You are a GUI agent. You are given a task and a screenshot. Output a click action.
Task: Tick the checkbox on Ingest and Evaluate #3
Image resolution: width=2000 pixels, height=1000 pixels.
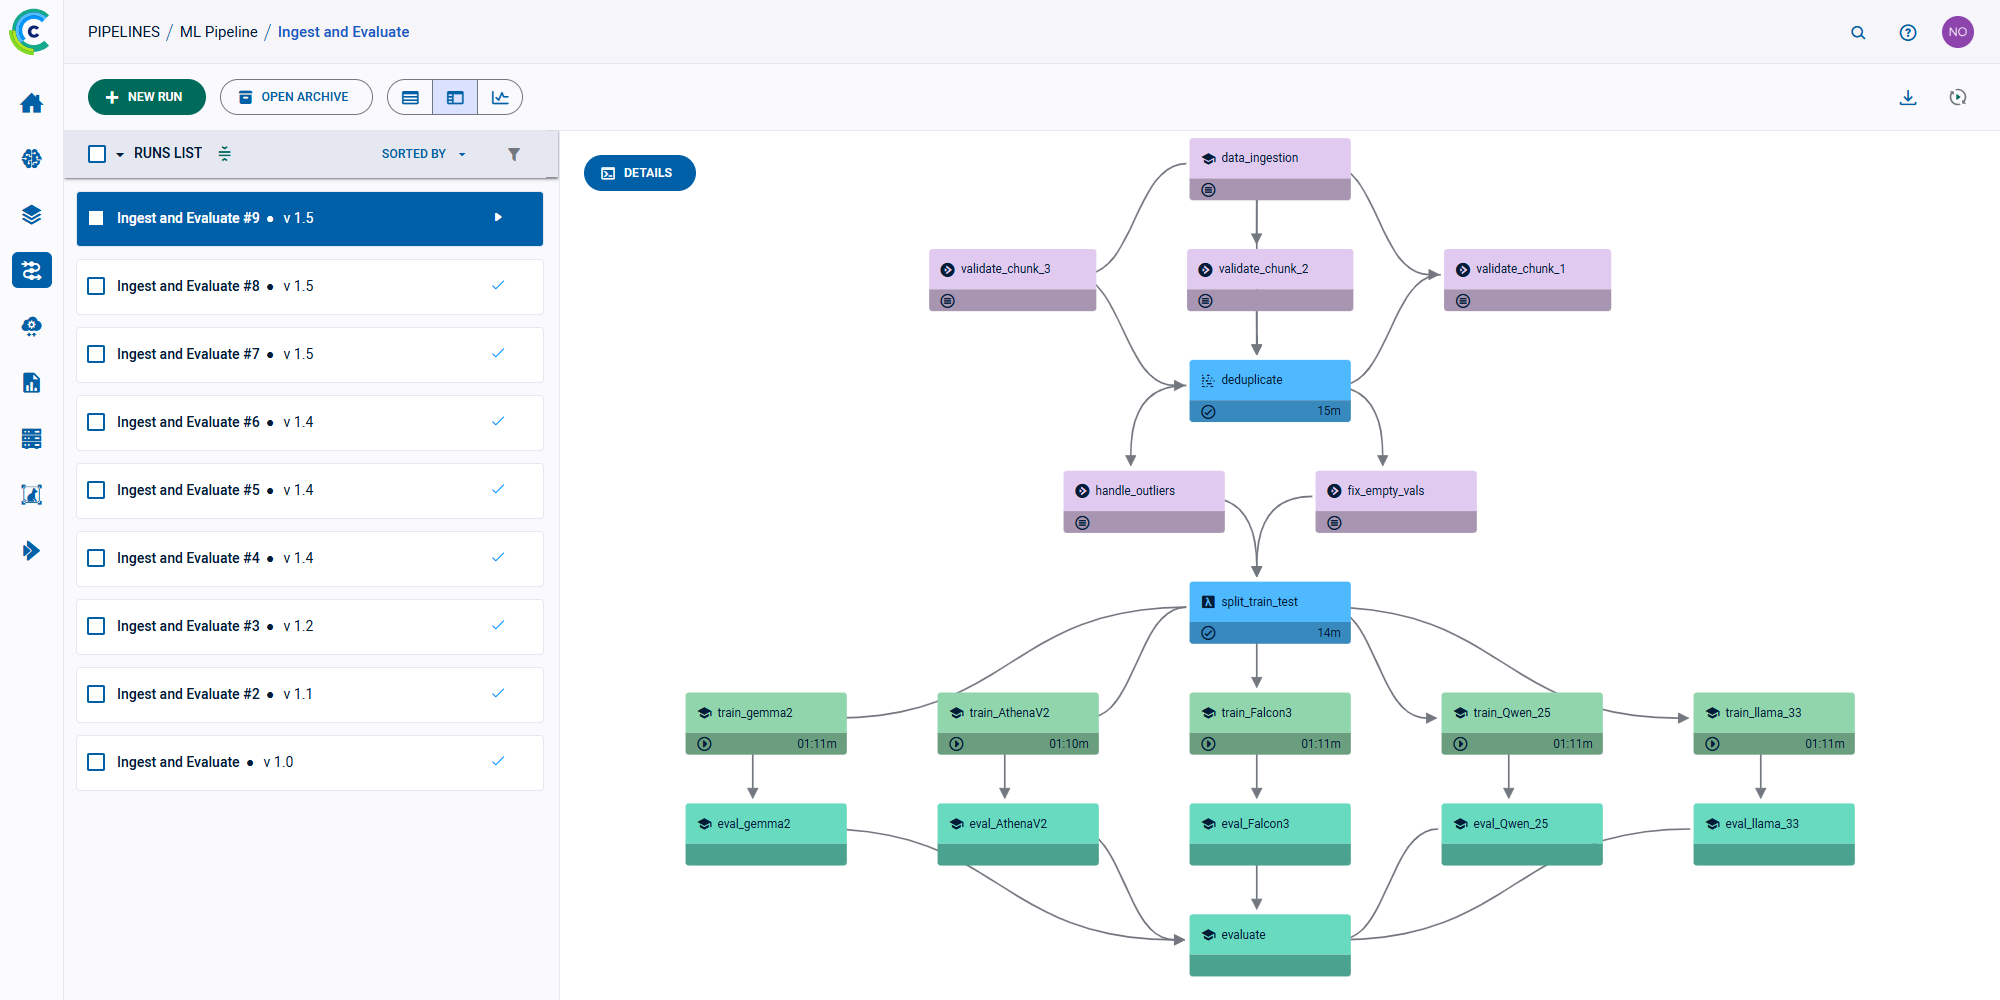pyautogui.click(x=95, y=626)
